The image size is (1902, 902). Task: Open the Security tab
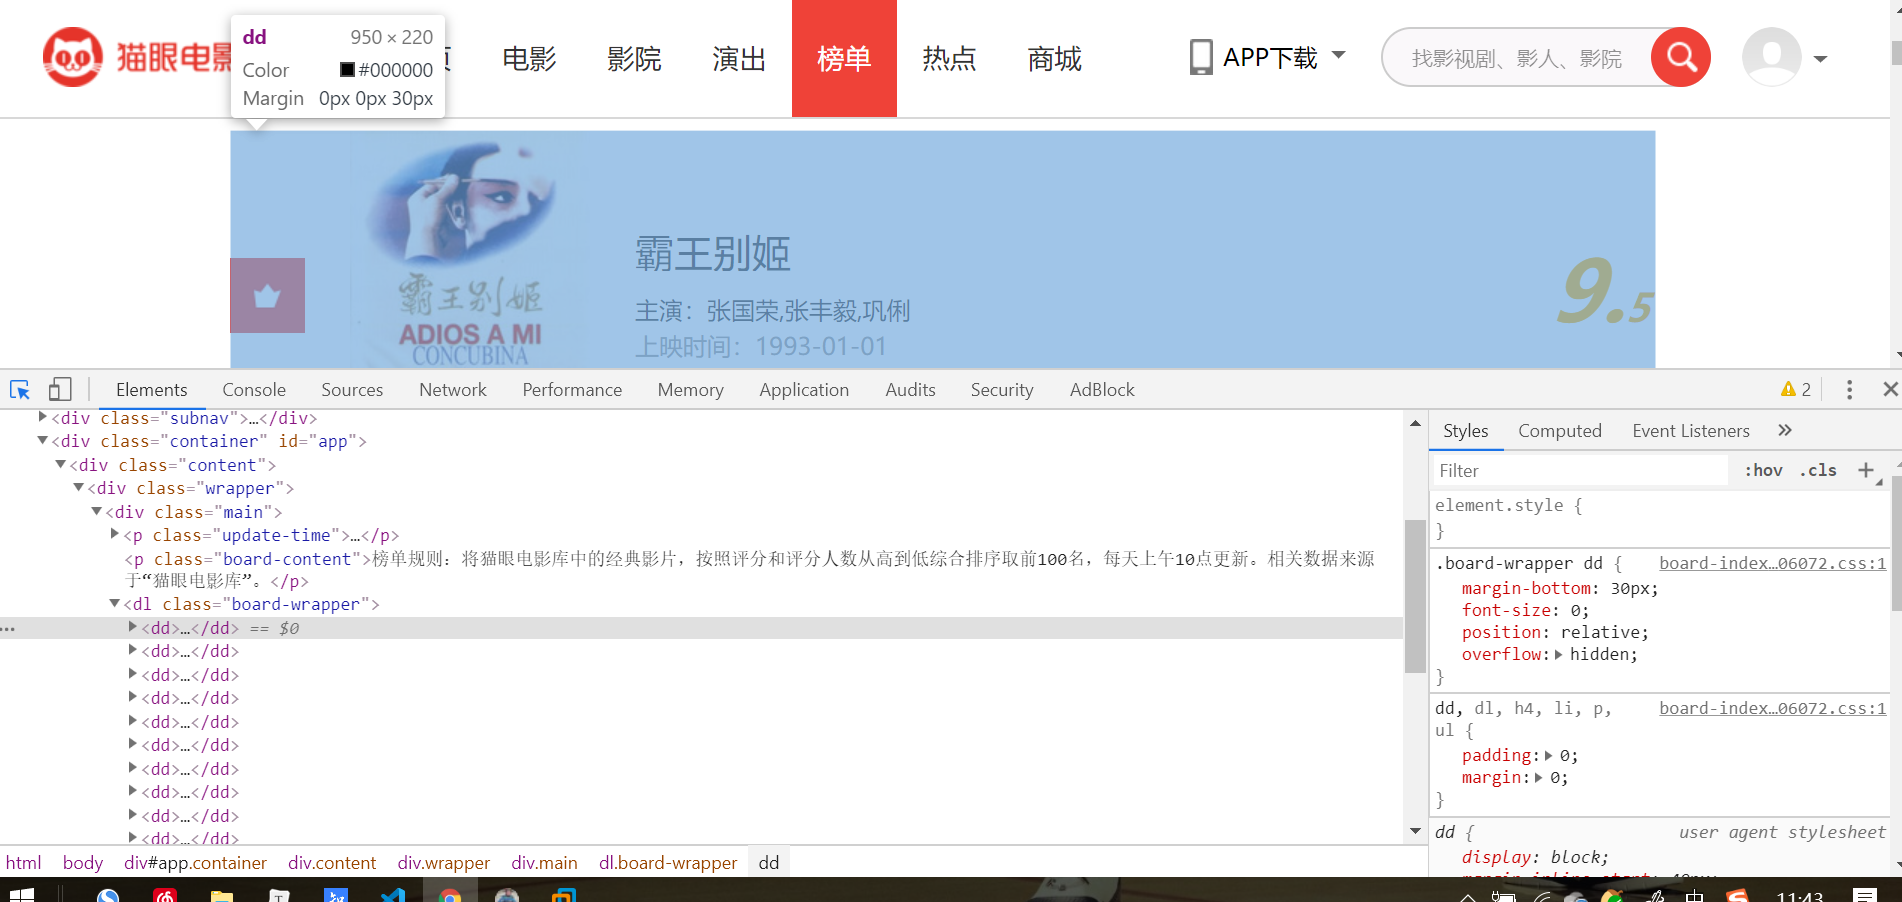pos(1002,389)
